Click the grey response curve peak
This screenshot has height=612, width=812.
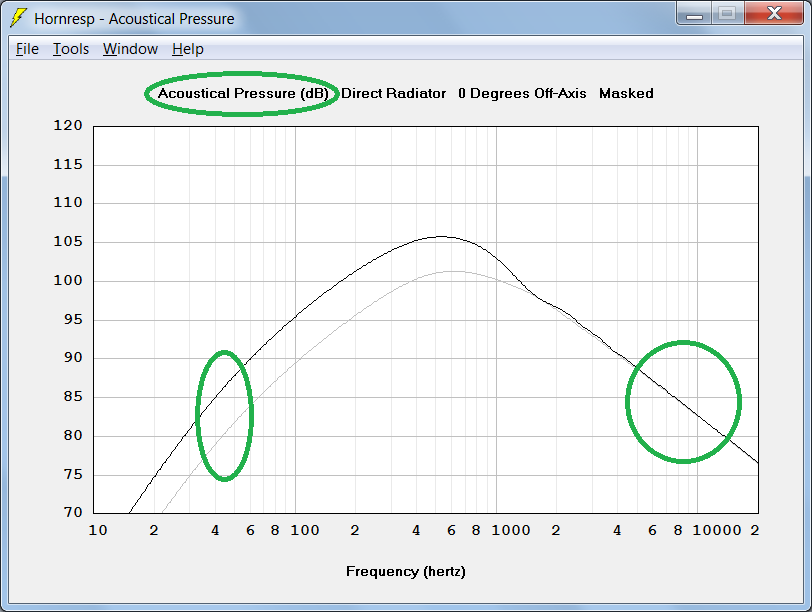(453, 271)
